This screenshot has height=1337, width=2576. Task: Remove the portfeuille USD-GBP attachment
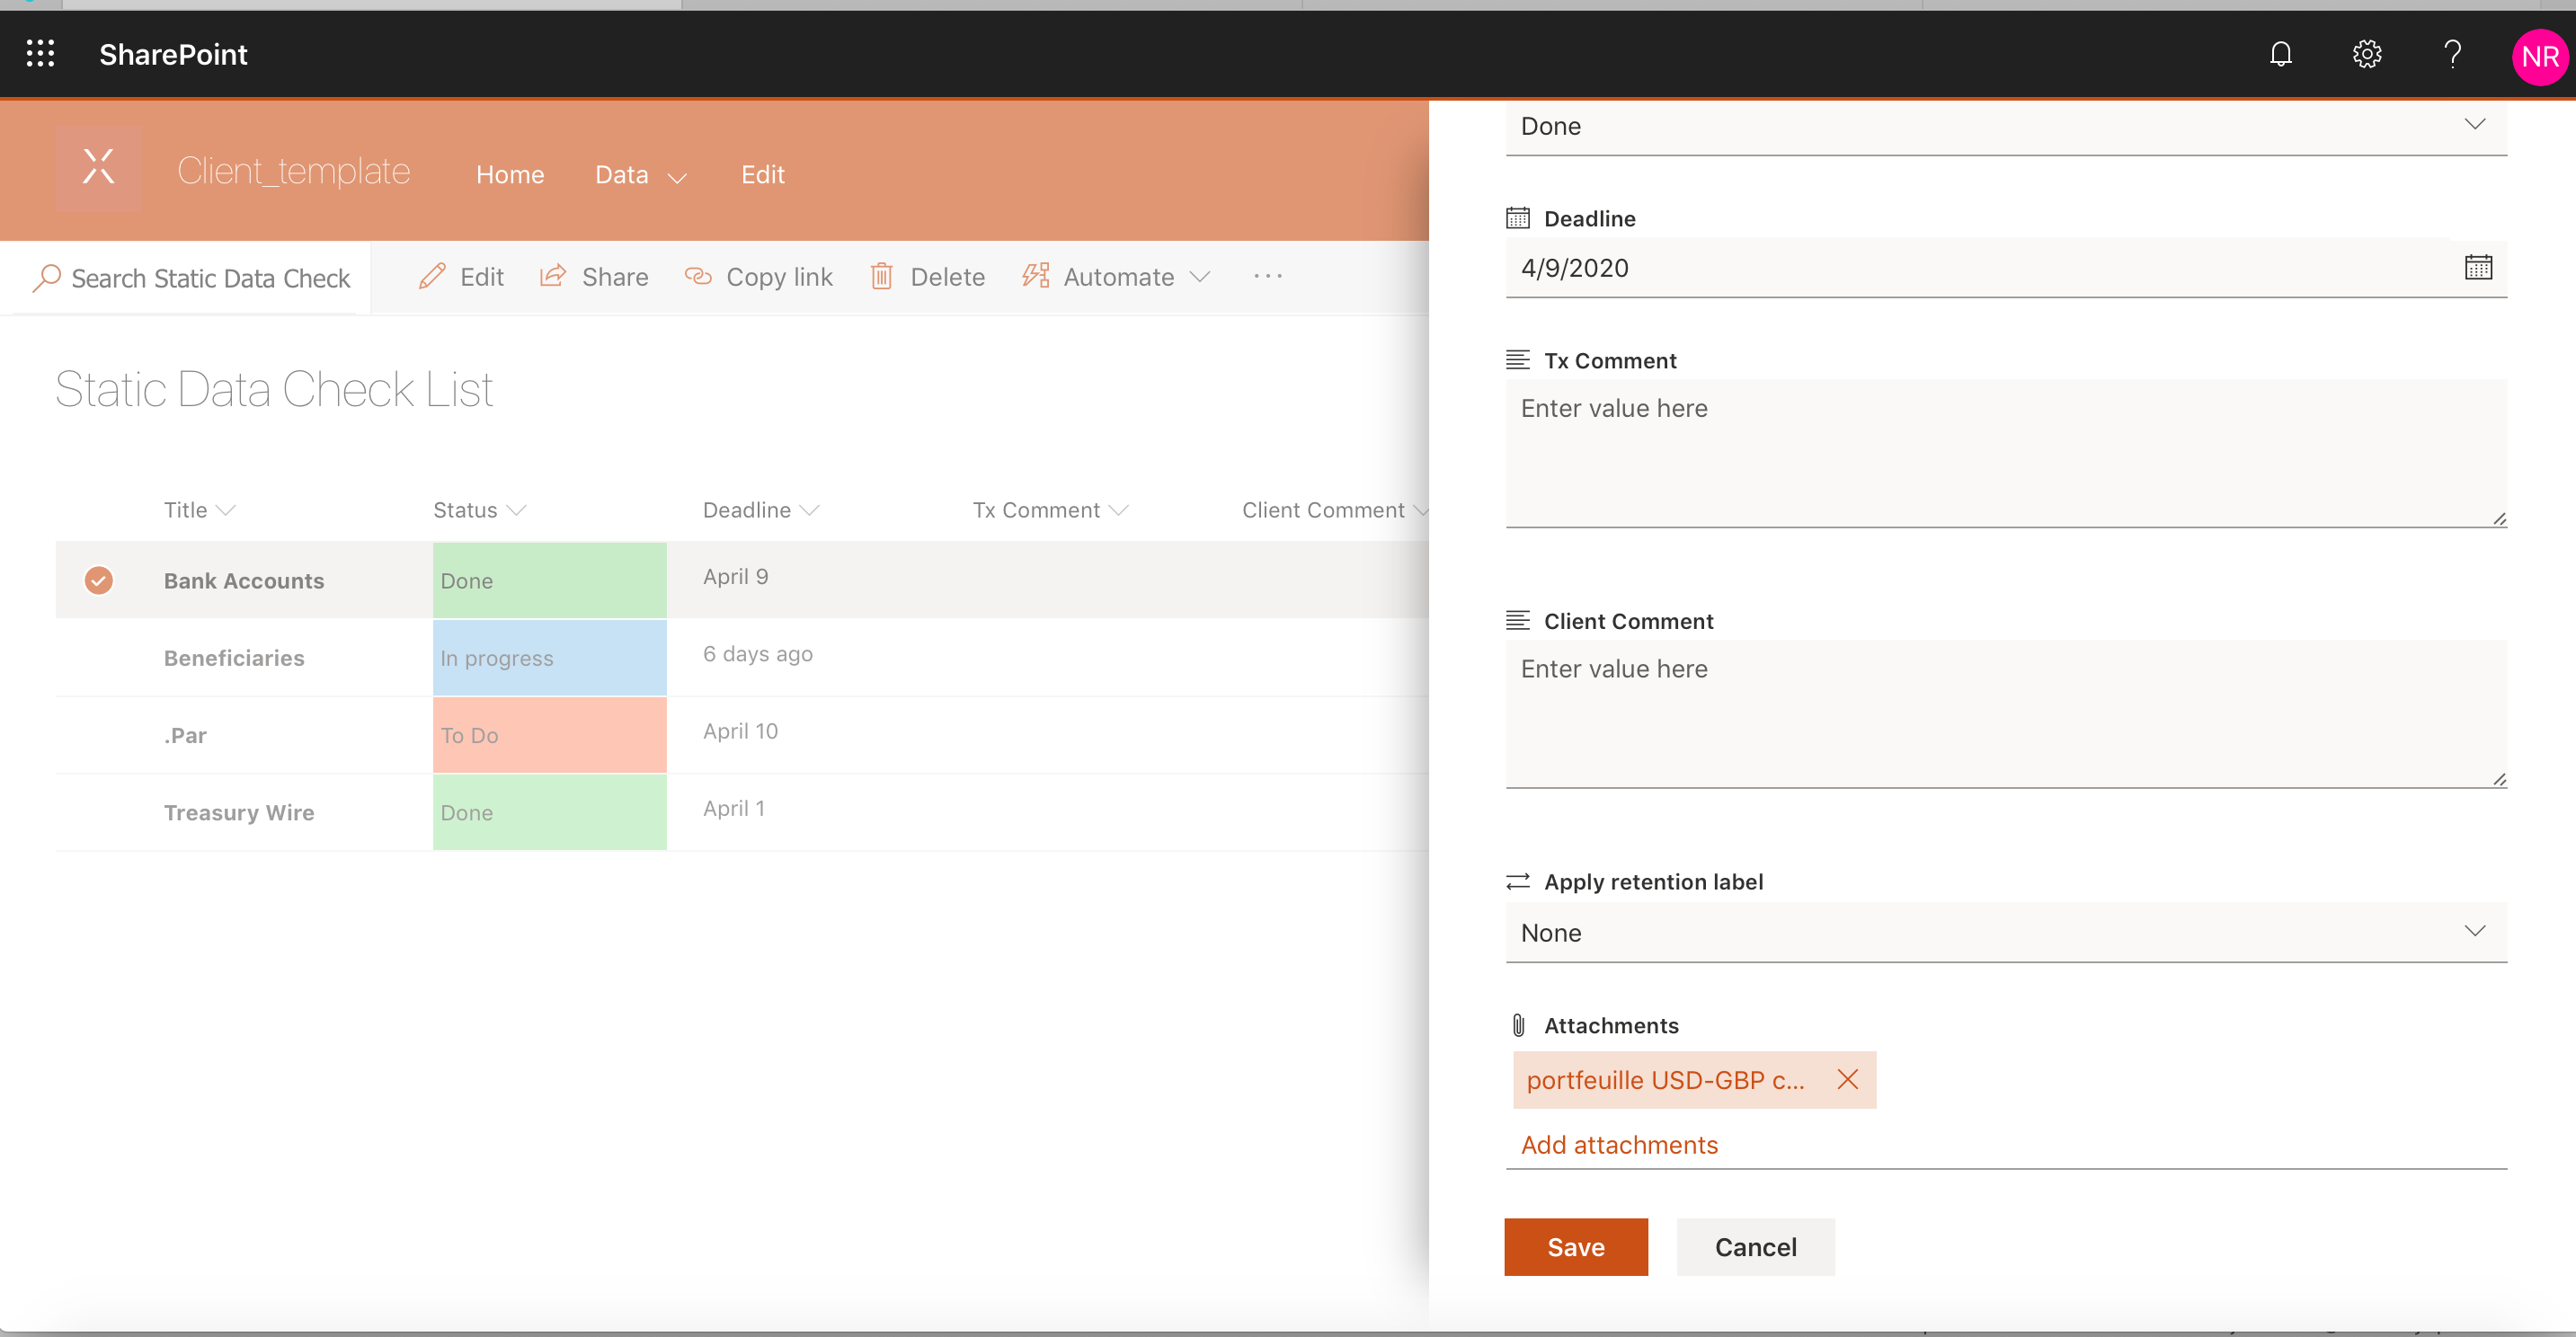[x=1847, y=1079]
